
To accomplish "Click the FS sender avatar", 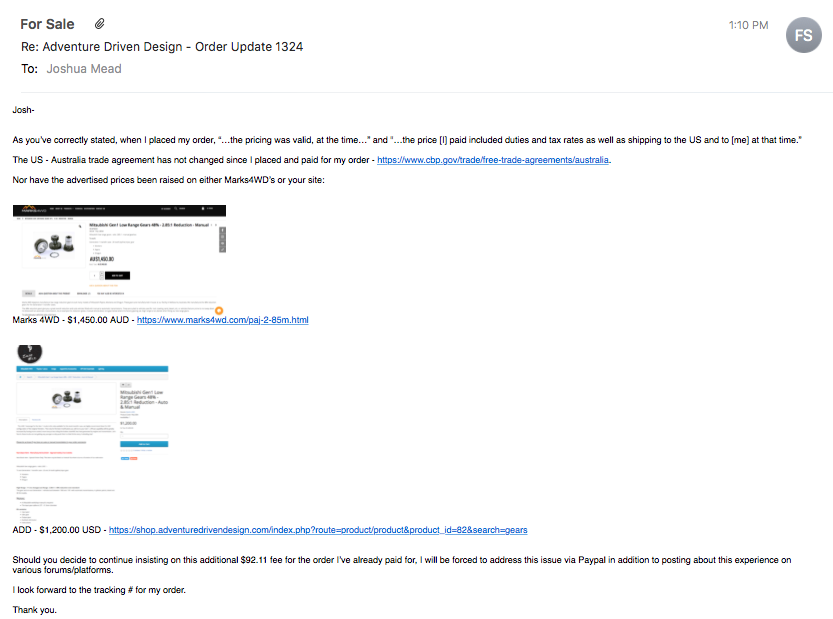I will point(803,35).
